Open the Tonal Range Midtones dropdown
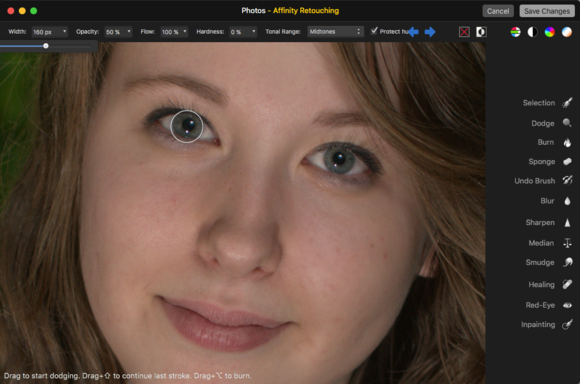 point(335,32)
